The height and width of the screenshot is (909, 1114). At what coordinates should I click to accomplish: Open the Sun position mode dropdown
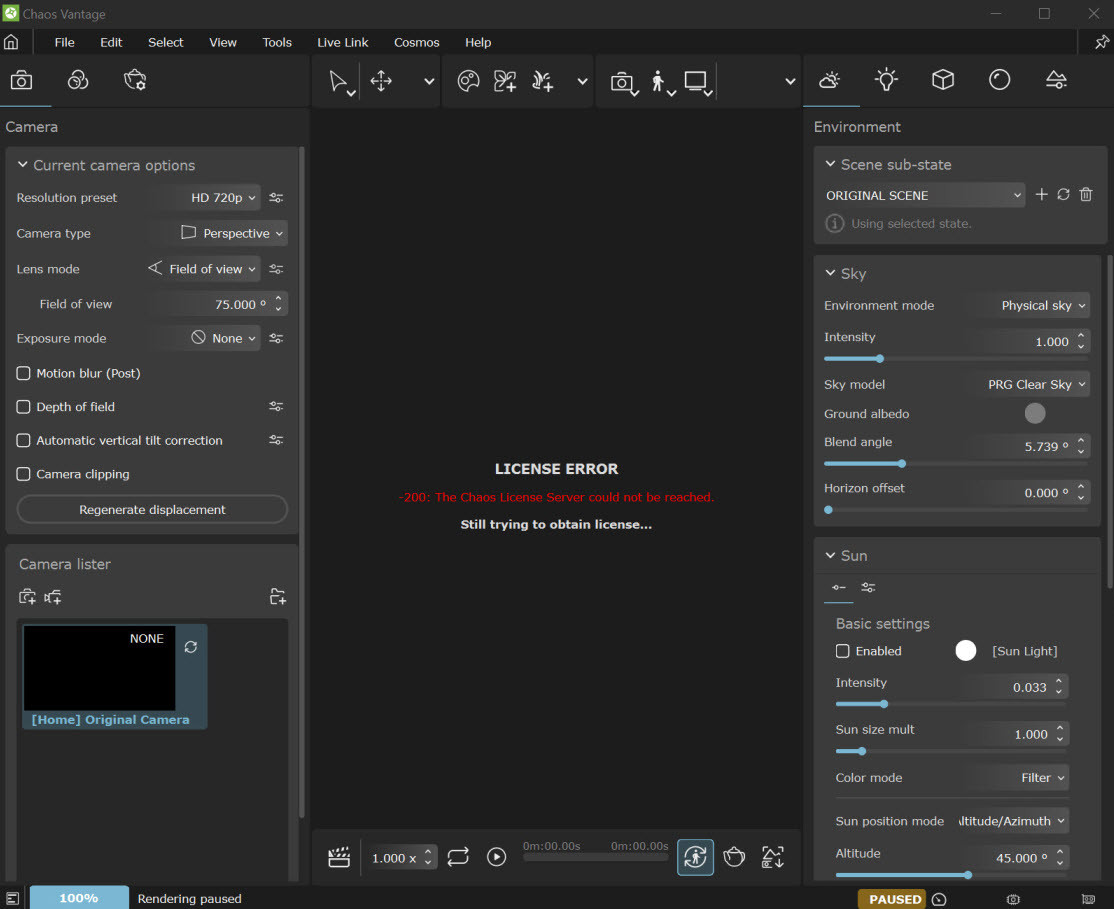pos(1012,821)
